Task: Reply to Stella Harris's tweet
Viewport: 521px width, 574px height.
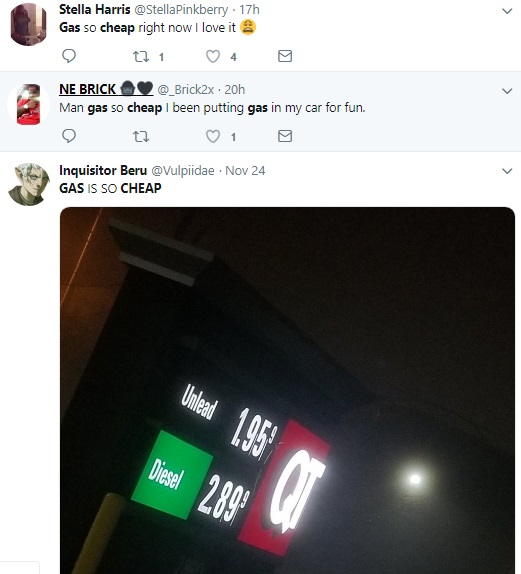Action: [x=69, y=56]
